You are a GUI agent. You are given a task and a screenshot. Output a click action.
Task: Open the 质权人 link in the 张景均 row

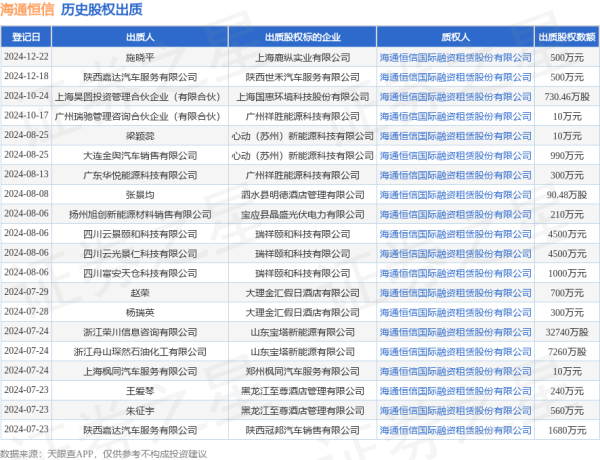coord(455,195)
